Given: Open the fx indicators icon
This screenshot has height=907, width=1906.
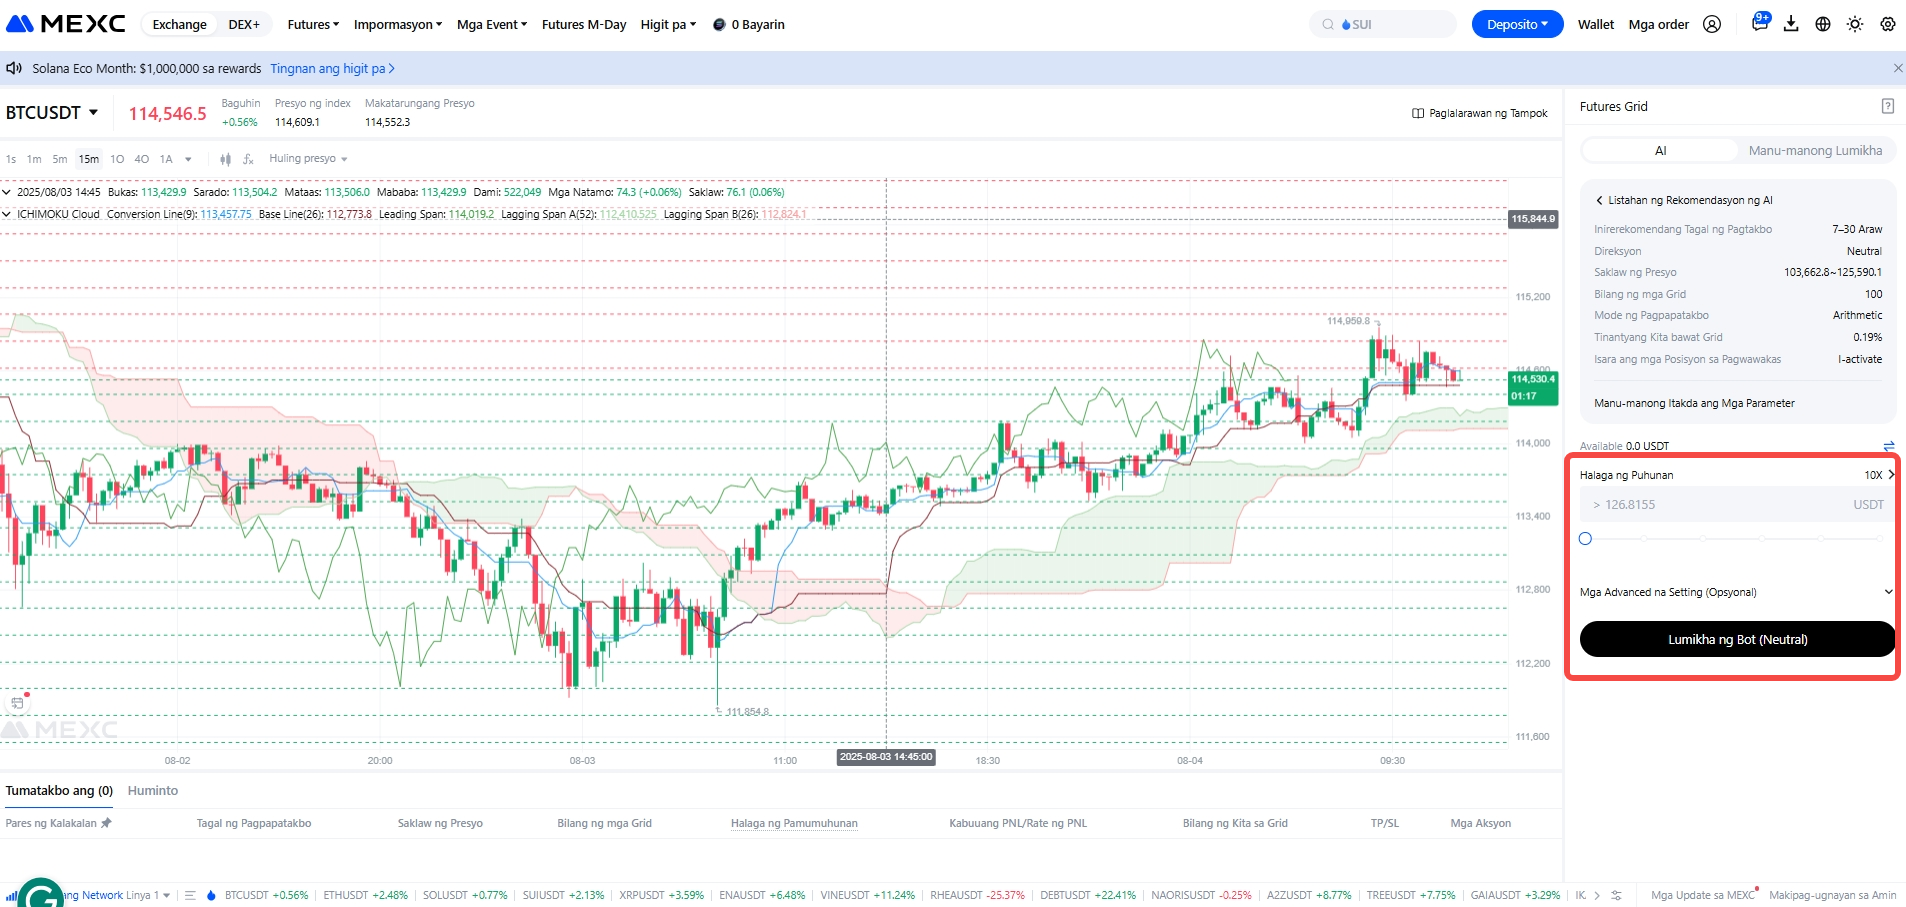Looking at the screenshot, I should (248, 159).
